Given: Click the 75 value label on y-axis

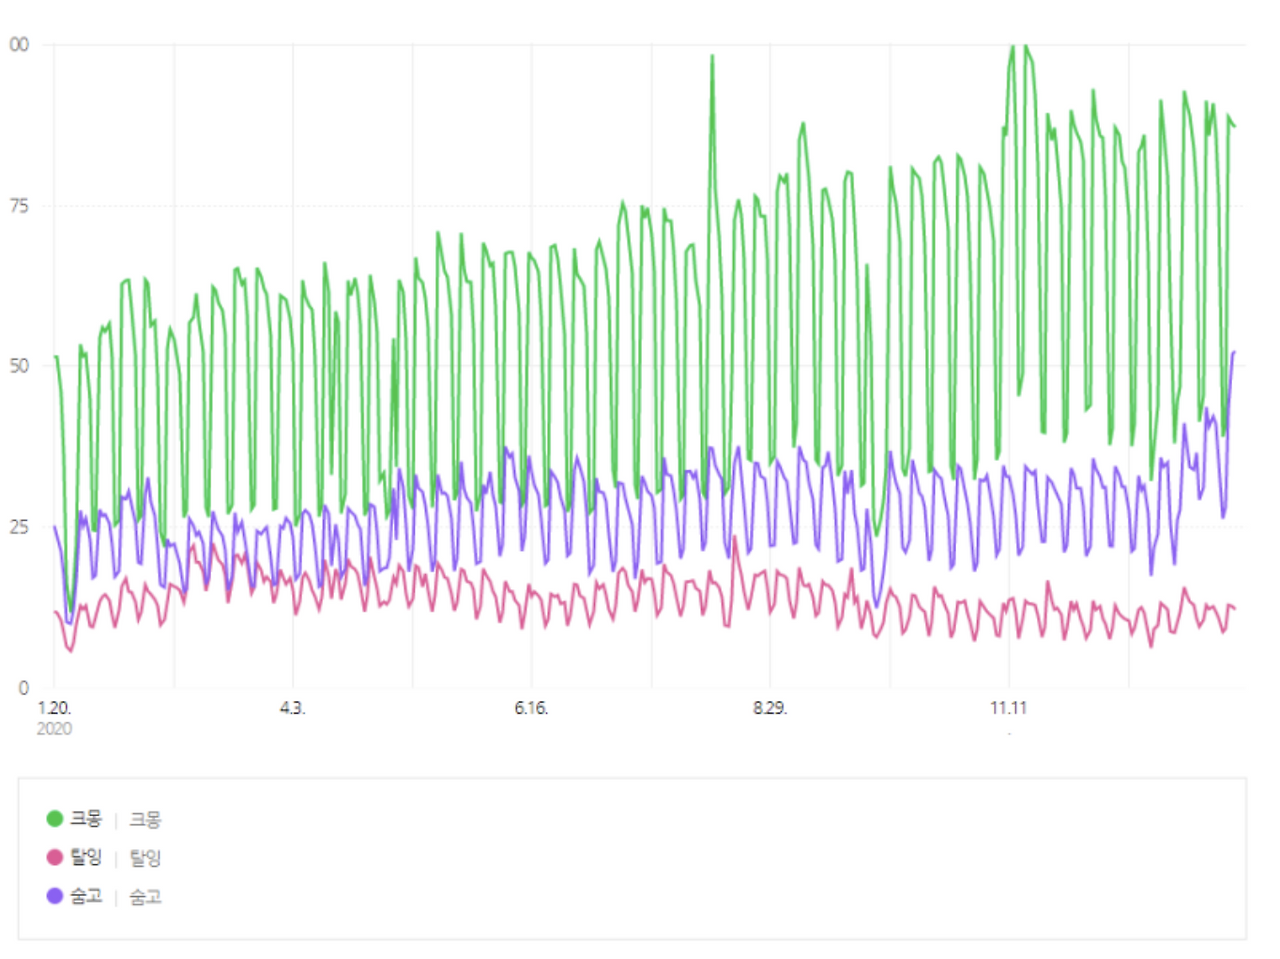Looking at the screenshot, I should tap(19, 206).
